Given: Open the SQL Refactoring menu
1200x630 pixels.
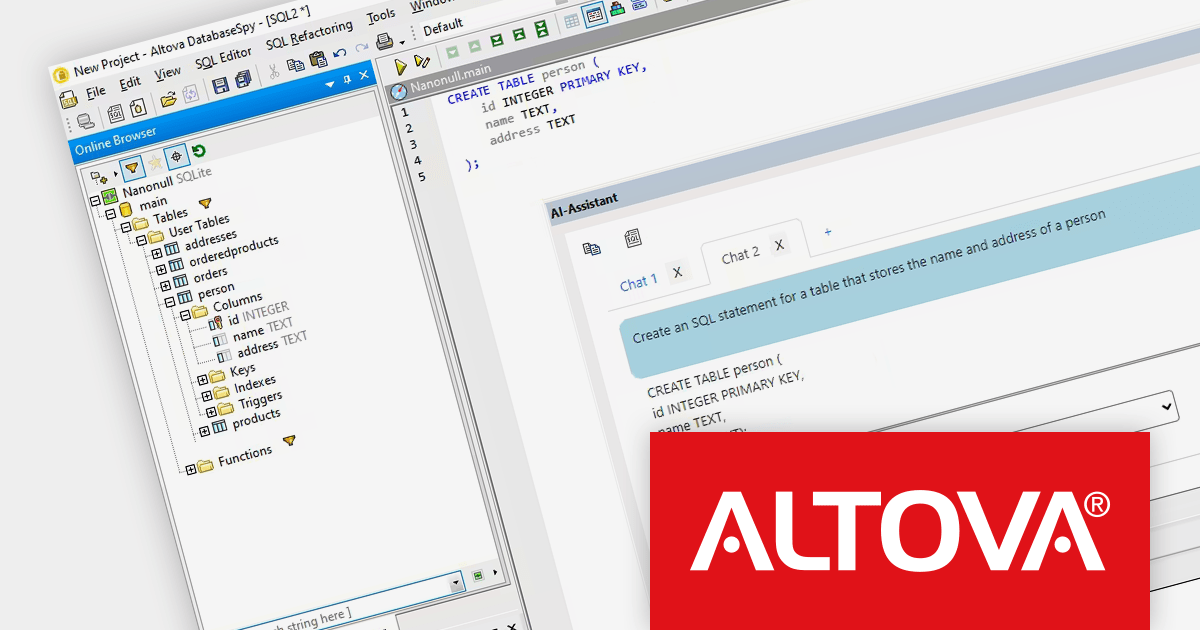Looking at the screenshot, I should click(x=309, y=36).
